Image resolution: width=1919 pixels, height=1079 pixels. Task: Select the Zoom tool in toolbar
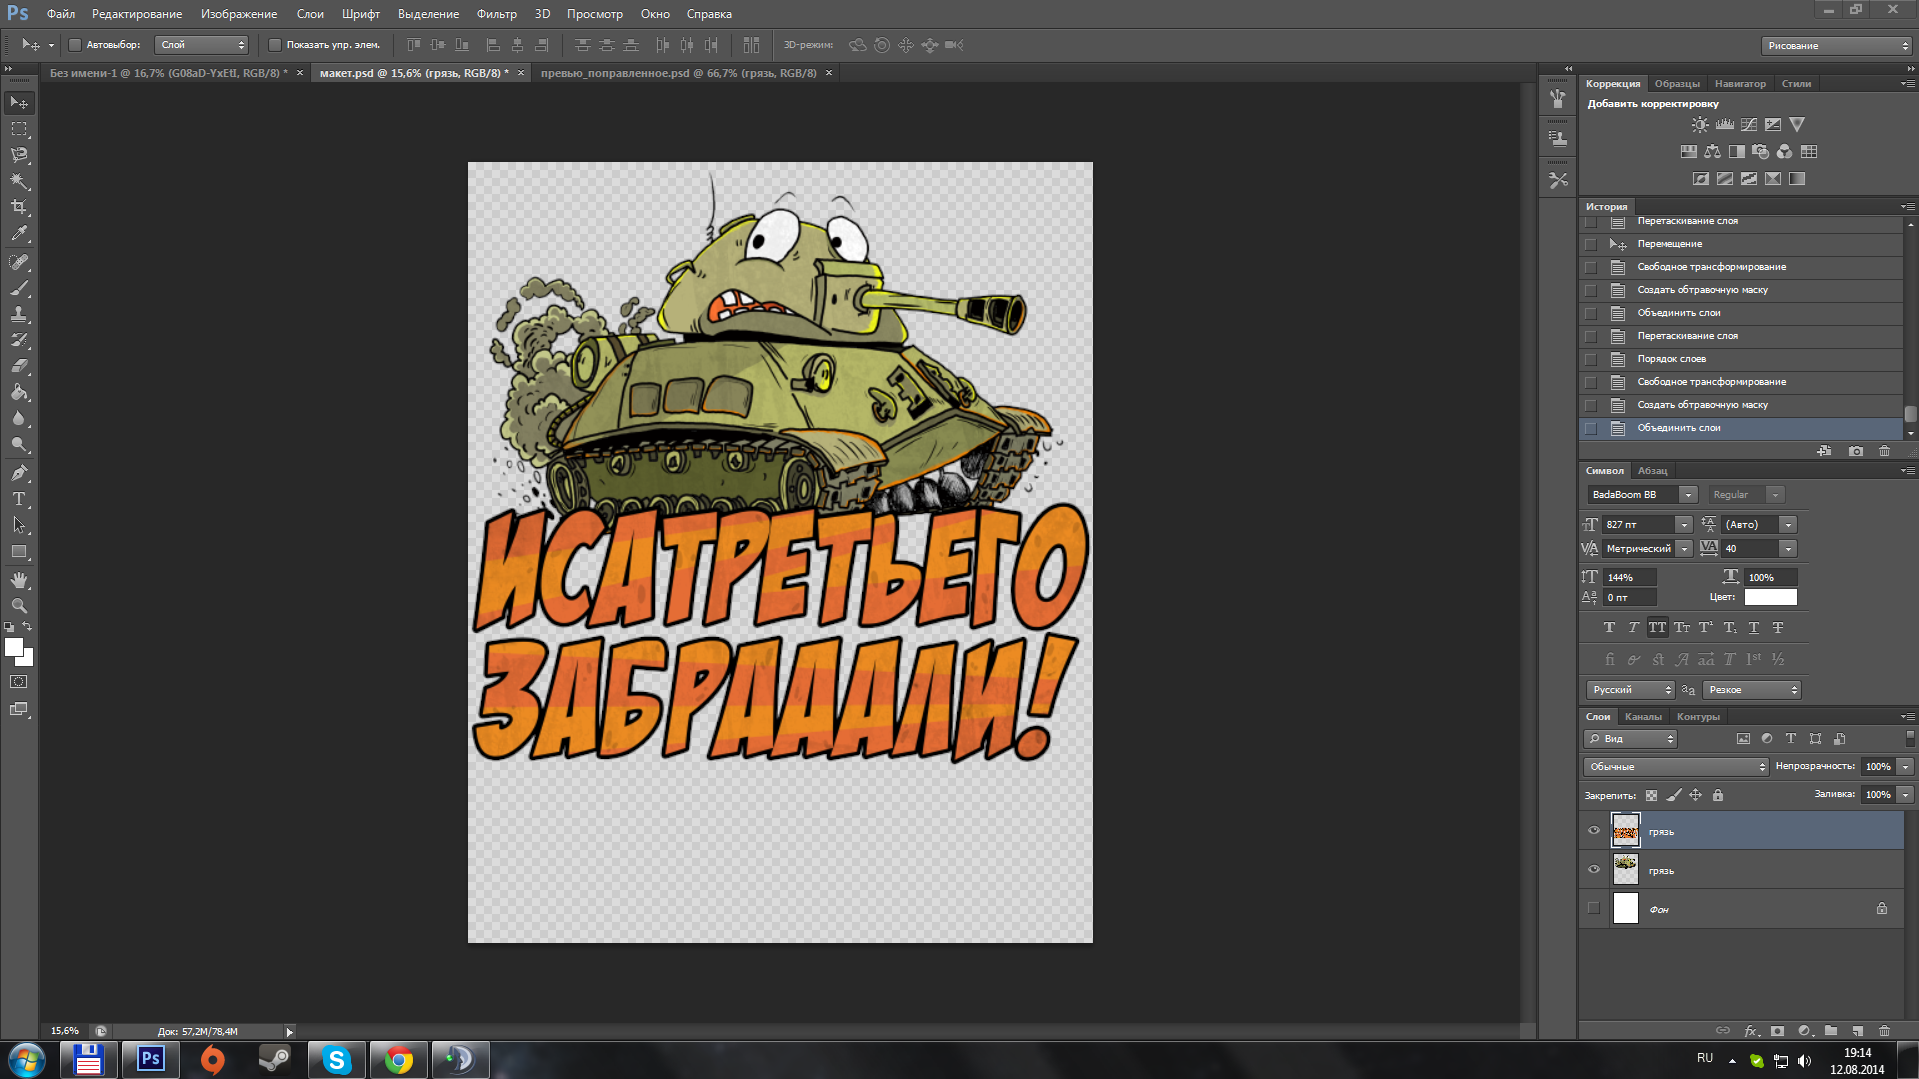click(x=19, y=606)
